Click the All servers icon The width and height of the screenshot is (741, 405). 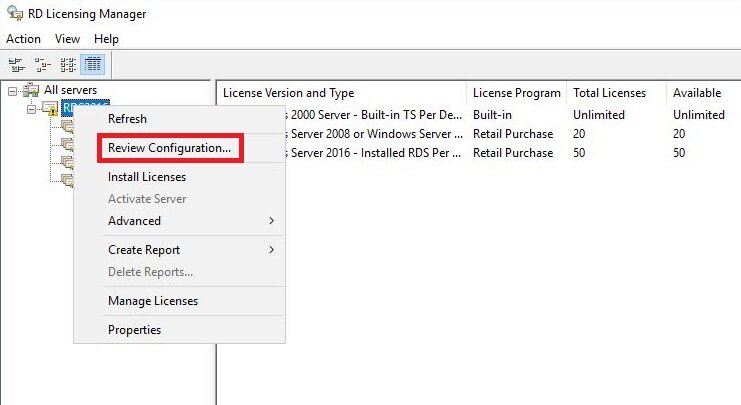click(x=31, y=89)
